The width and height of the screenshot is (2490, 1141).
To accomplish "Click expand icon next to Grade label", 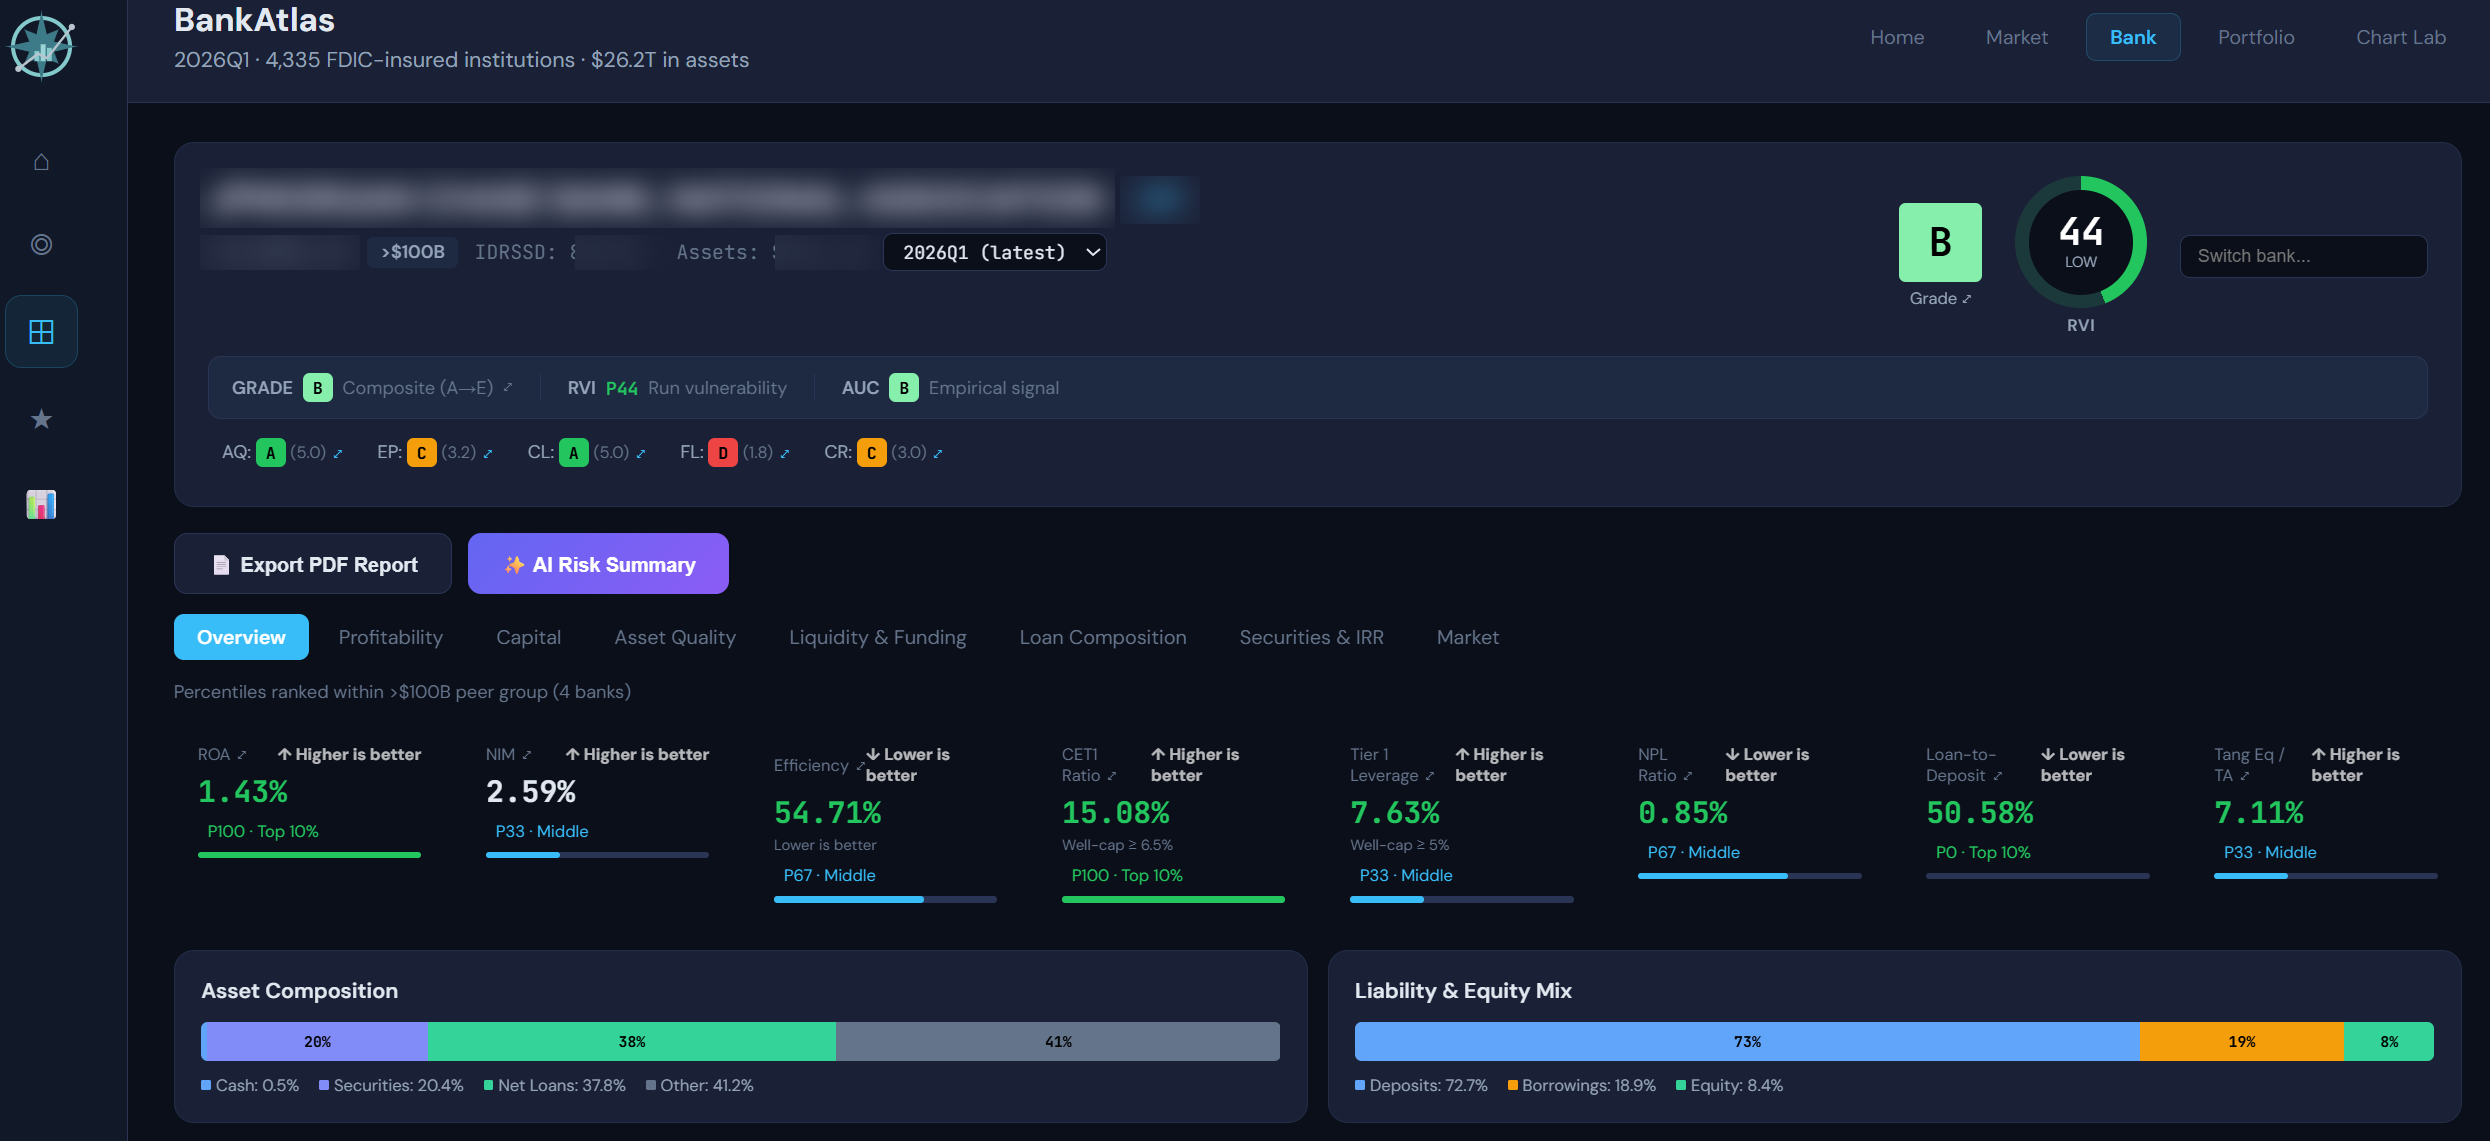I will [1967, 299].
